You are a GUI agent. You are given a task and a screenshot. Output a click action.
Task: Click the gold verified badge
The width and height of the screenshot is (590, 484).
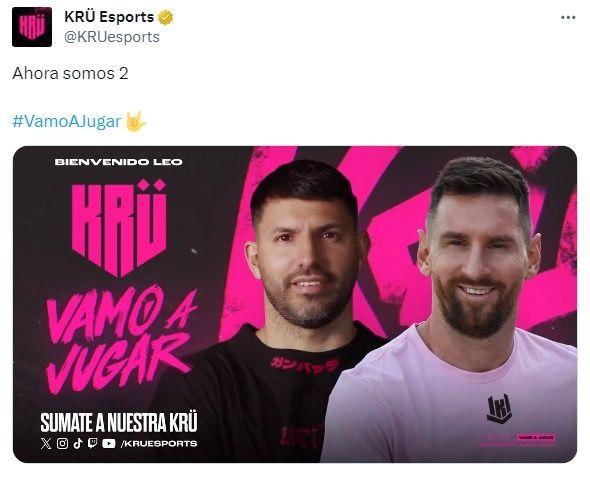[165, 17]
